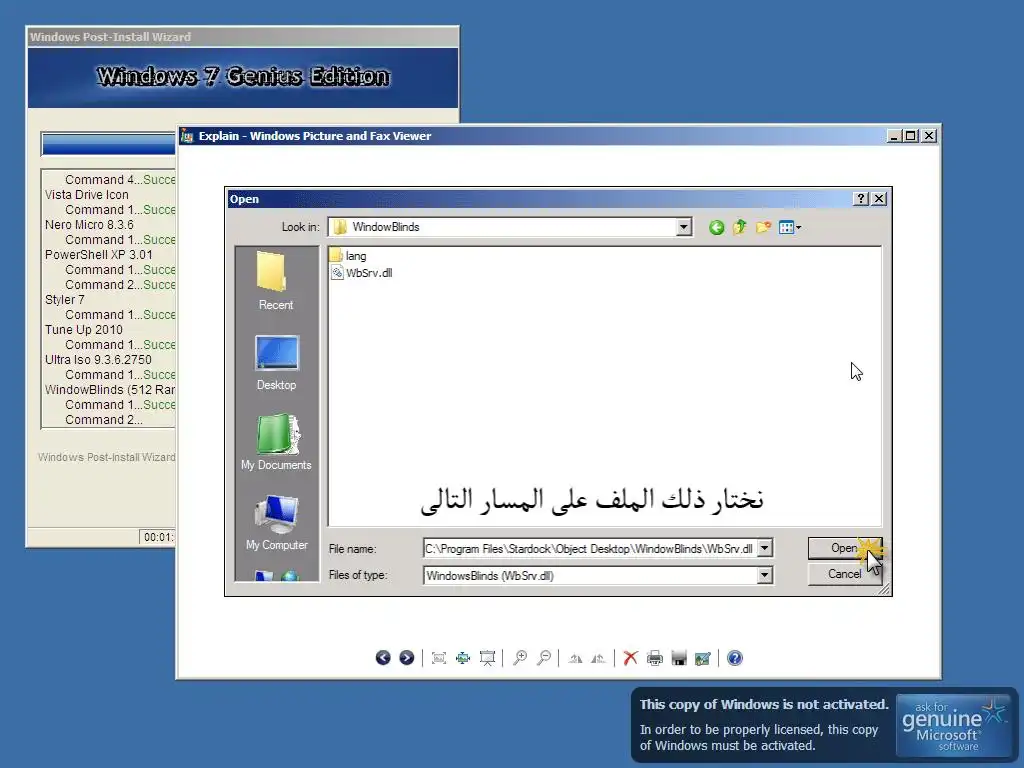Open Help in Picture Viewer toolbar
The image size is (1024, 768).
[x=735, y=658]
